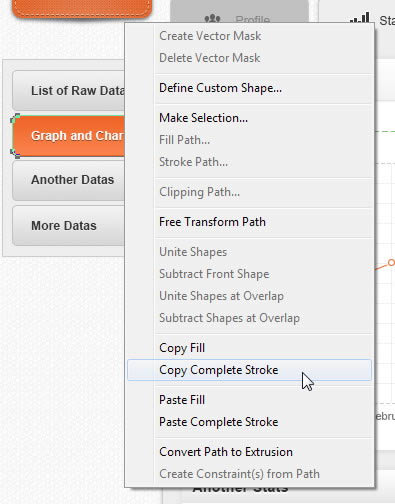Click Clipping Path menu item
The width and height of the screenshot is (395, 504).
click(x=249, y=192)
